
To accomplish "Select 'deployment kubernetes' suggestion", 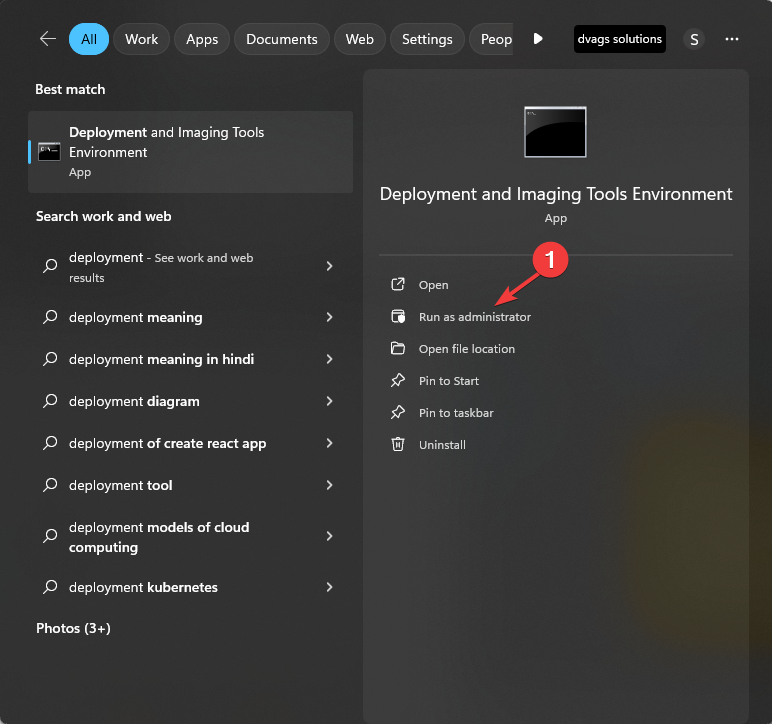I will point(191,587).
